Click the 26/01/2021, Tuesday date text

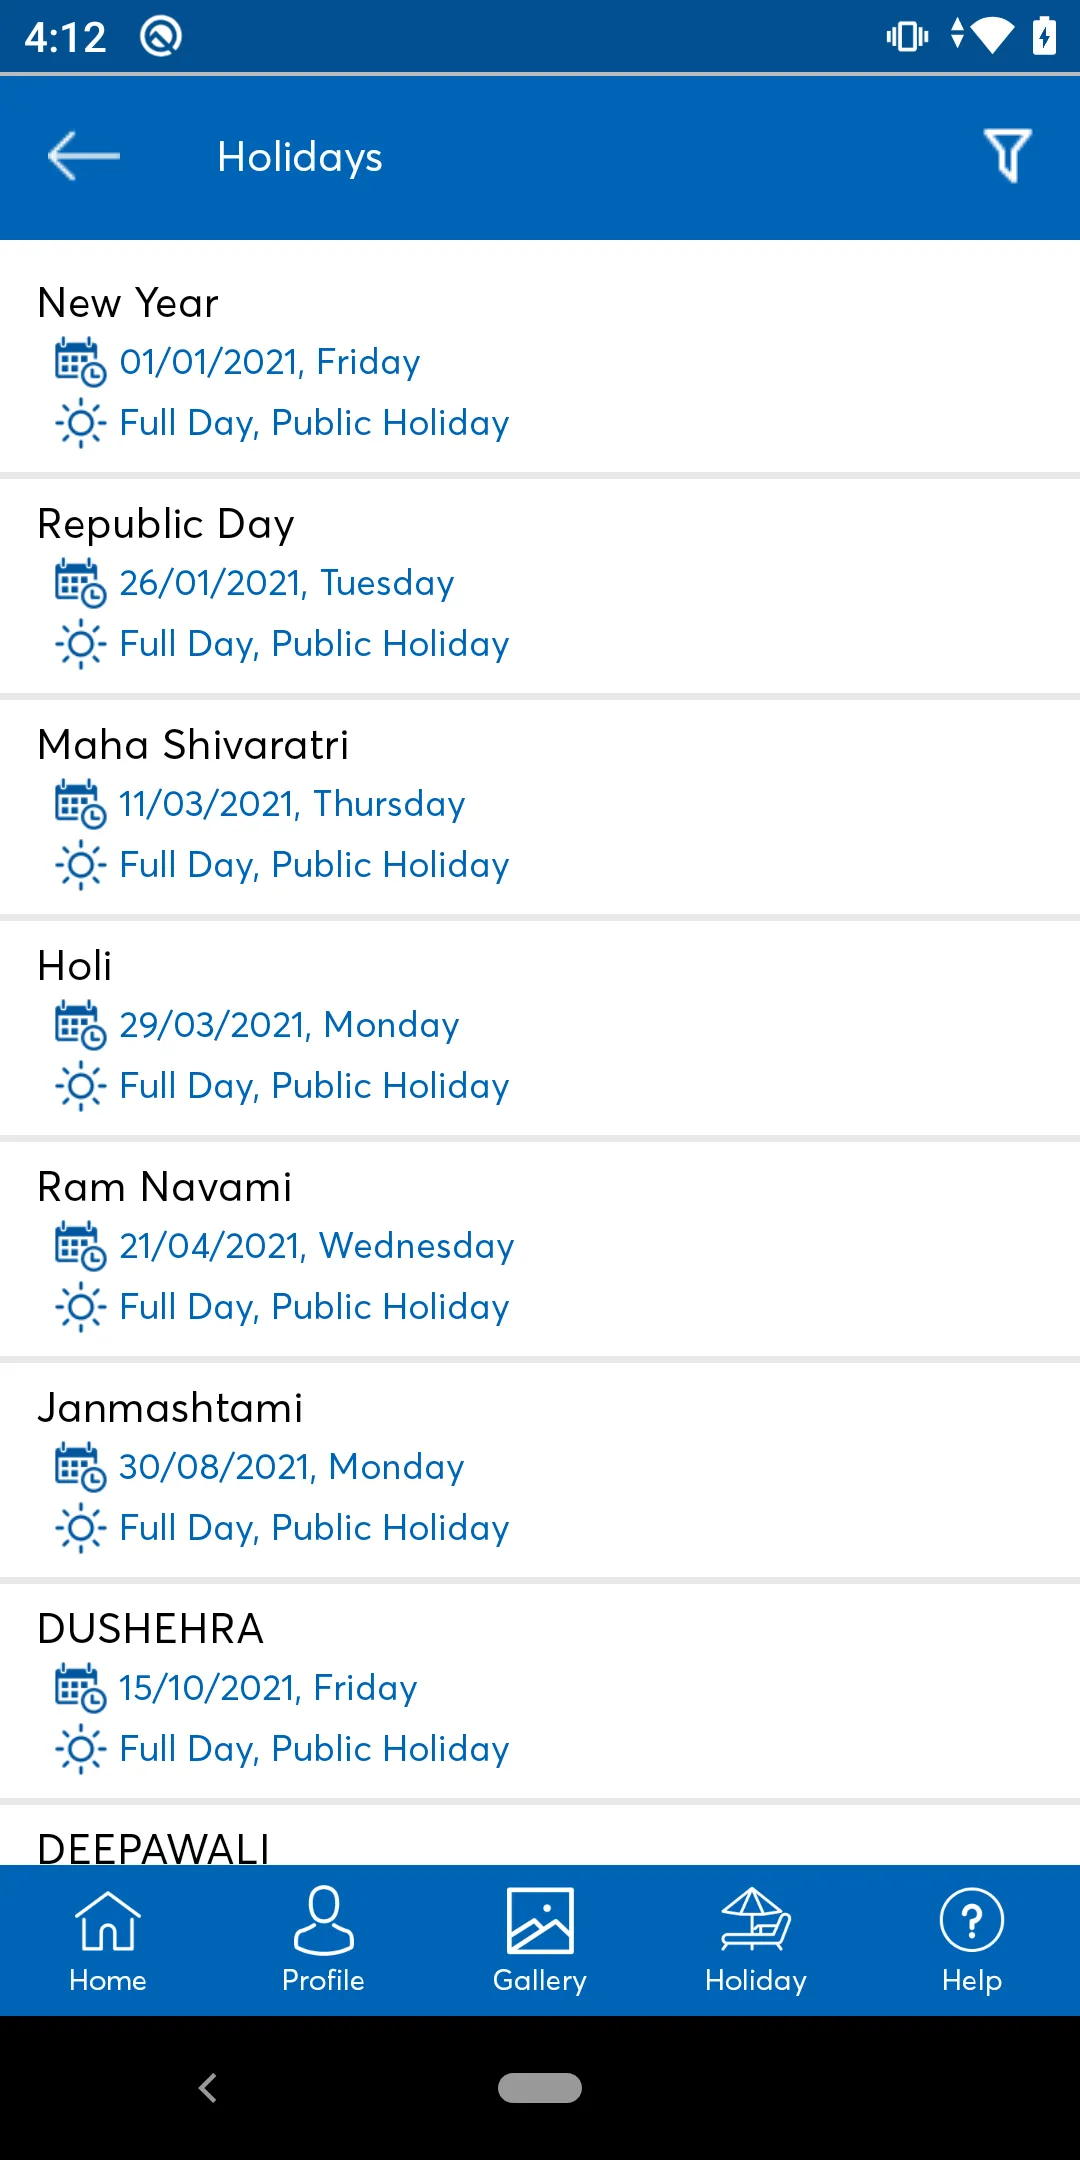[x=287, y=583]
